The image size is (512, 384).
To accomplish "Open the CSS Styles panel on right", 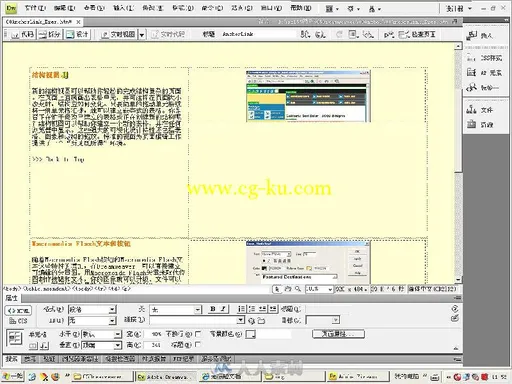I will (x=484, y=58).
